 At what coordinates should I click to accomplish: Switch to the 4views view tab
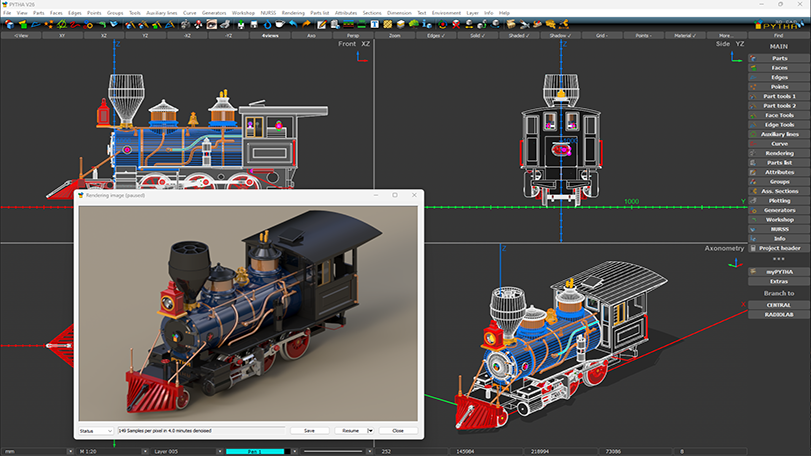[270, 35]
